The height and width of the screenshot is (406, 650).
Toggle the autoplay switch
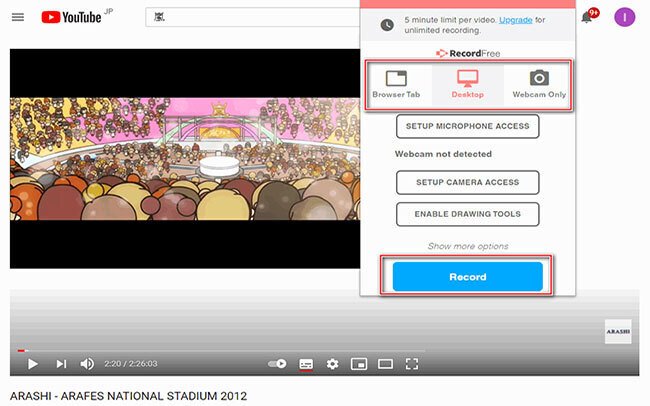pyautogui.click(x=277, y=364)
